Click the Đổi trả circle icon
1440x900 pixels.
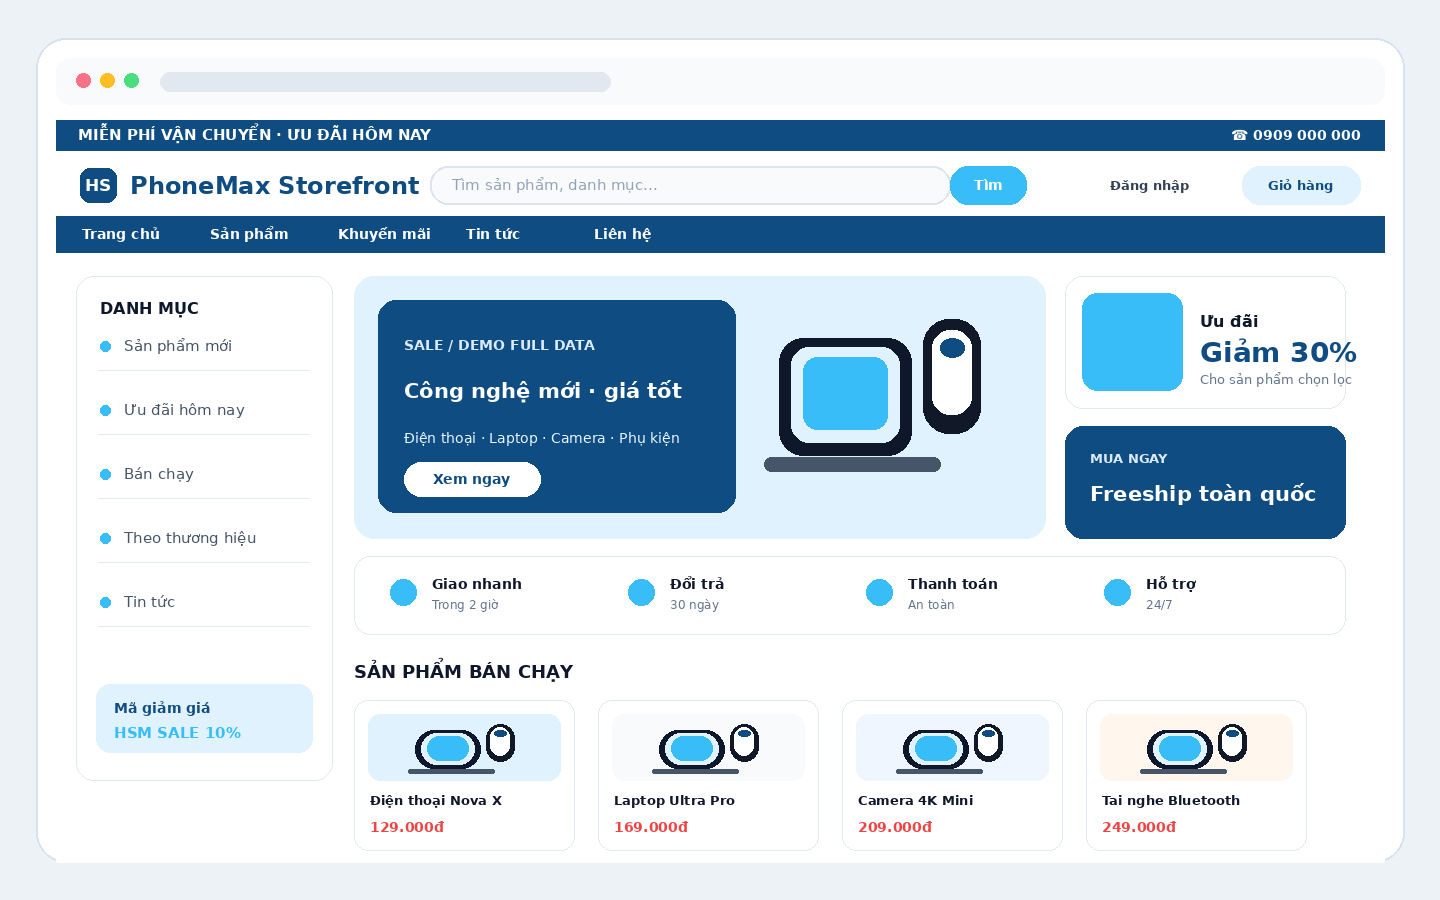coord(641,593)
